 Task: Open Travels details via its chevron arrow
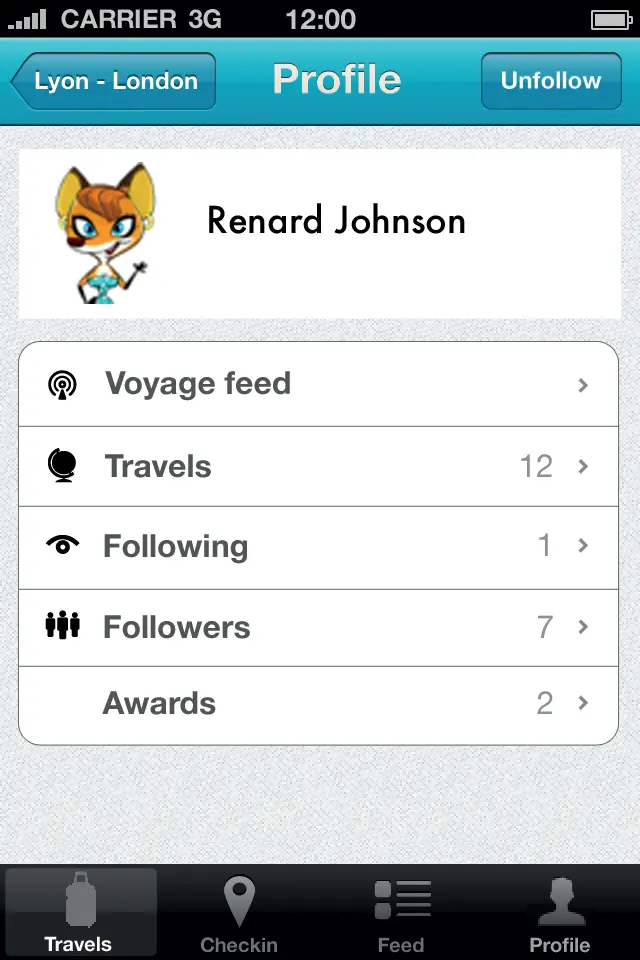583,466
